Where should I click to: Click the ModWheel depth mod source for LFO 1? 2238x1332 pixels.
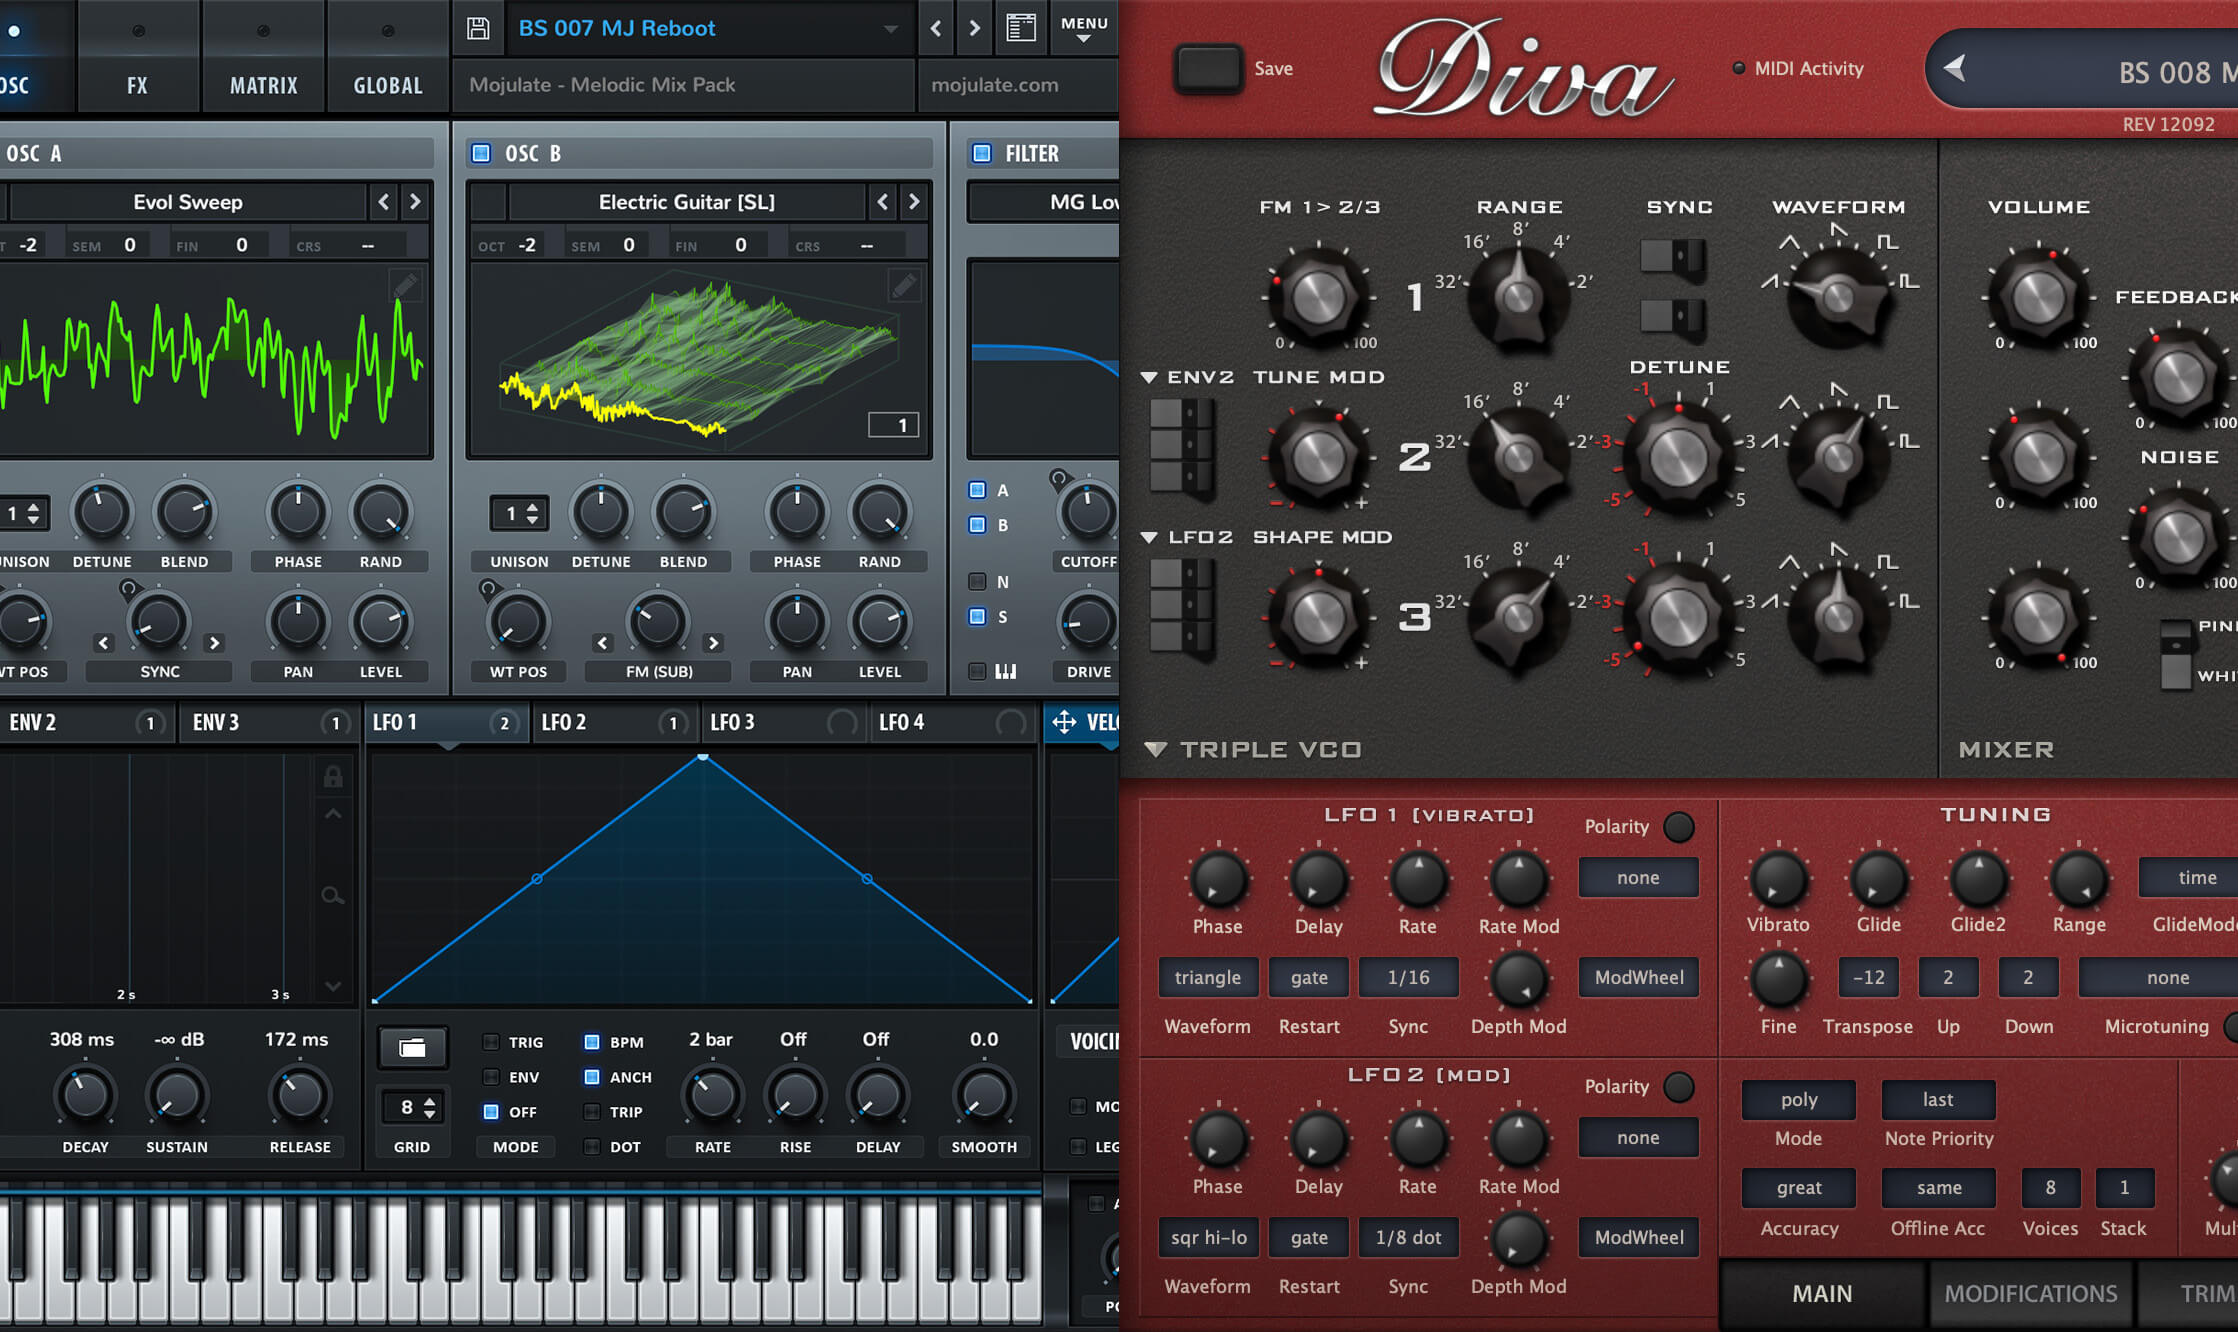point(1638,977)
